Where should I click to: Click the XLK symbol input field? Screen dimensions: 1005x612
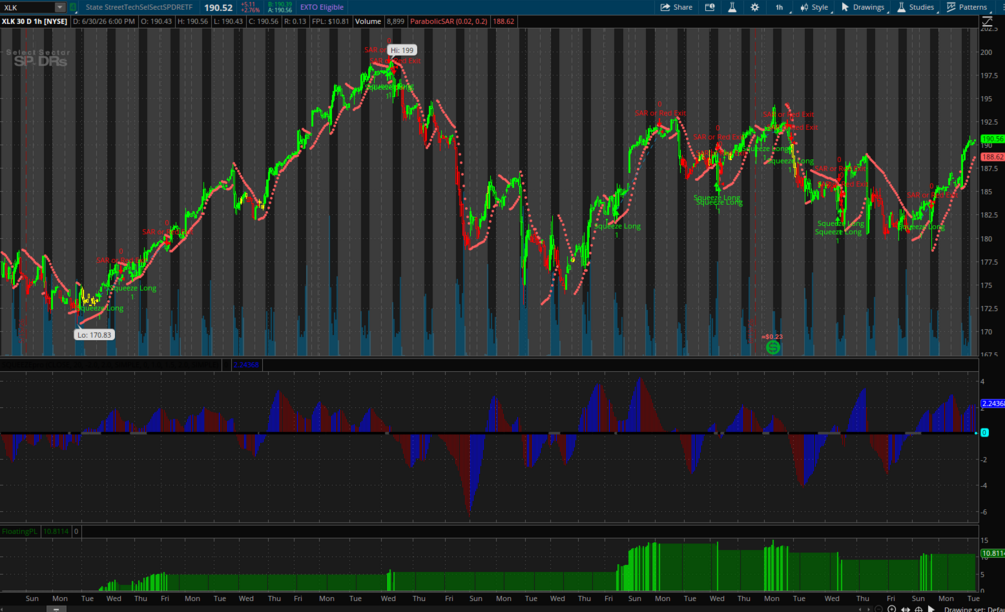coord(28,7)
